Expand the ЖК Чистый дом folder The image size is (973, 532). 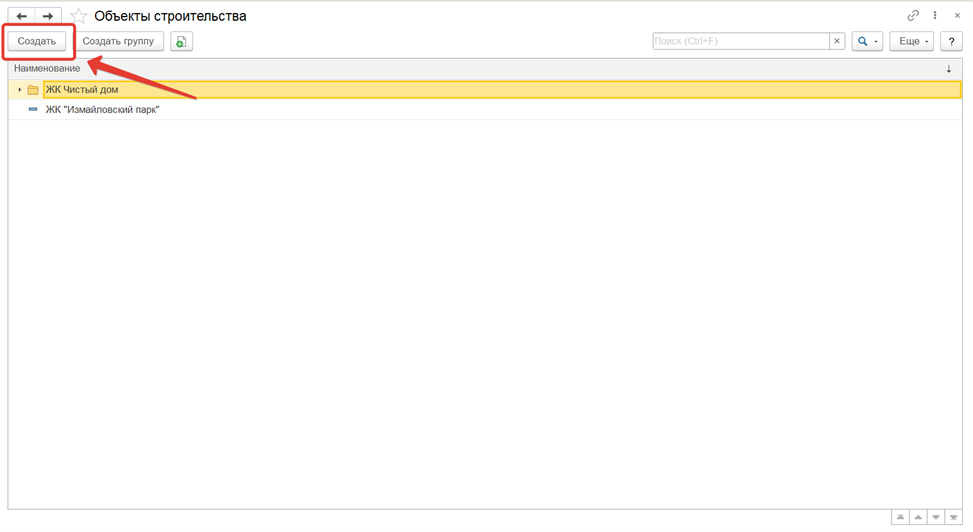coord(20,90)
